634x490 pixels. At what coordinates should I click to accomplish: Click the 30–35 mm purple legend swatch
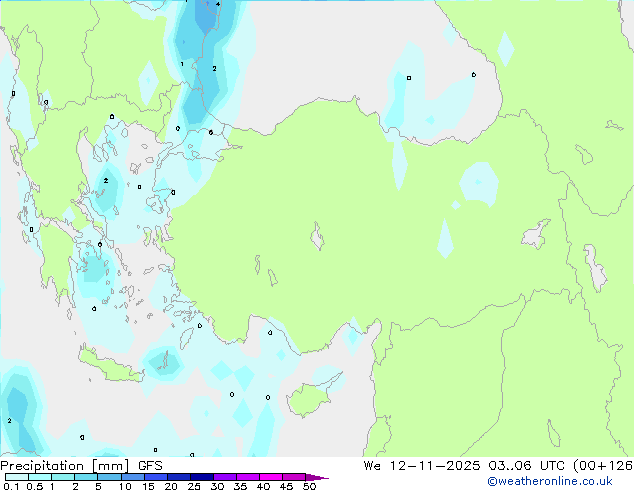pos(225,477)
